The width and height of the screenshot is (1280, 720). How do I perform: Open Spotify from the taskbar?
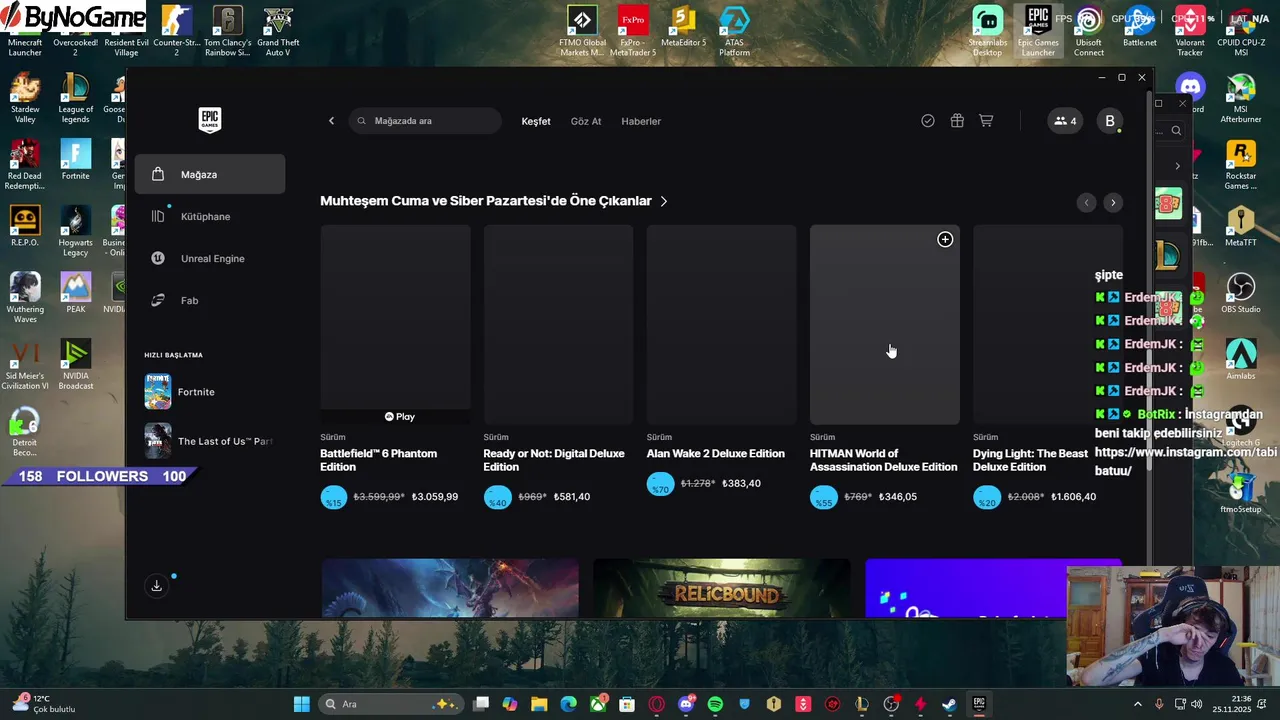click(715, 704)
